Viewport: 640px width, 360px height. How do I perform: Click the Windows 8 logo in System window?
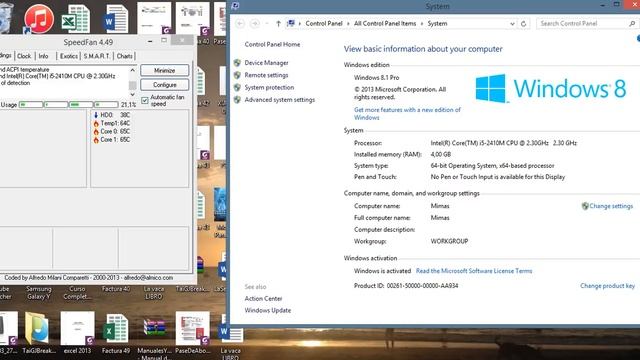550,88
